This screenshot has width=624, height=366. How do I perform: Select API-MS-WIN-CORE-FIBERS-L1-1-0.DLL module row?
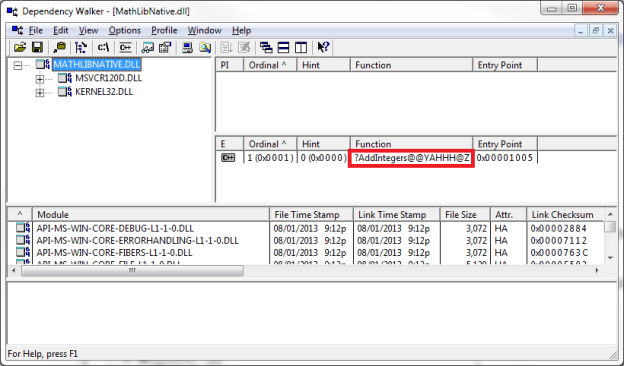[306, 253]
